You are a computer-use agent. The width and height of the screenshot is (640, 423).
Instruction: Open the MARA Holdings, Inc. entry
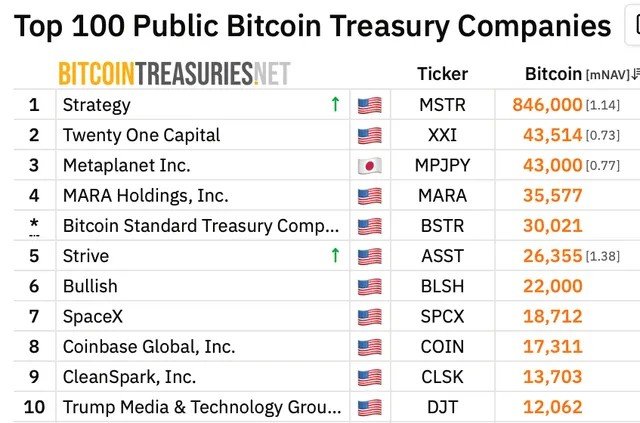tap(145, 196)
